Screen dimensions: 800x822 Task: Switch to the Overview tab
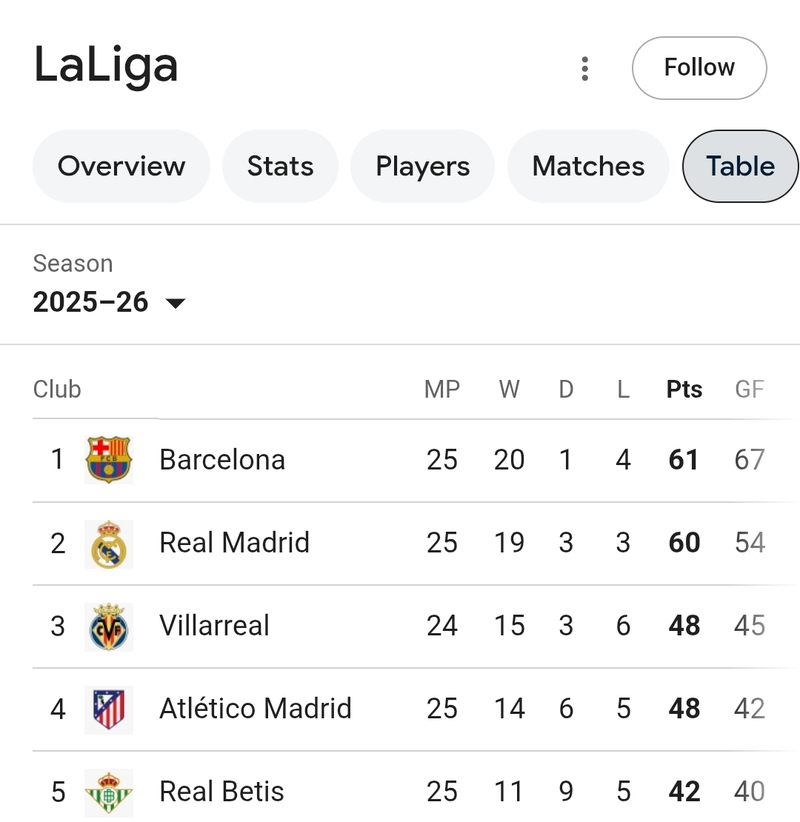coord(121,166)
